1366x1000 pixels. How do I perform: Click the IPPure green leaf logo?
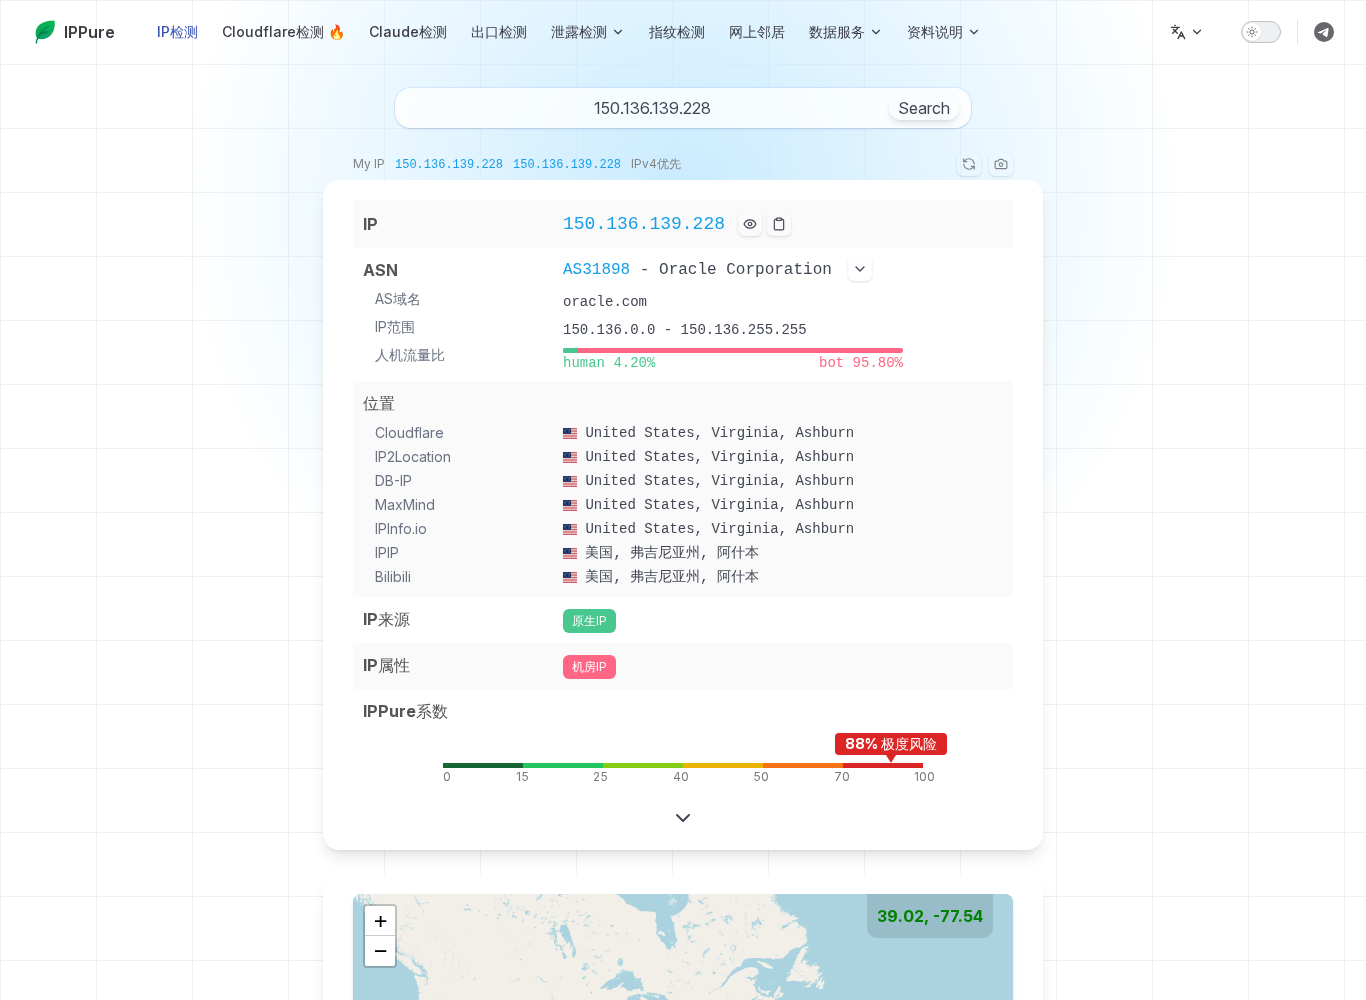point(45,32)
